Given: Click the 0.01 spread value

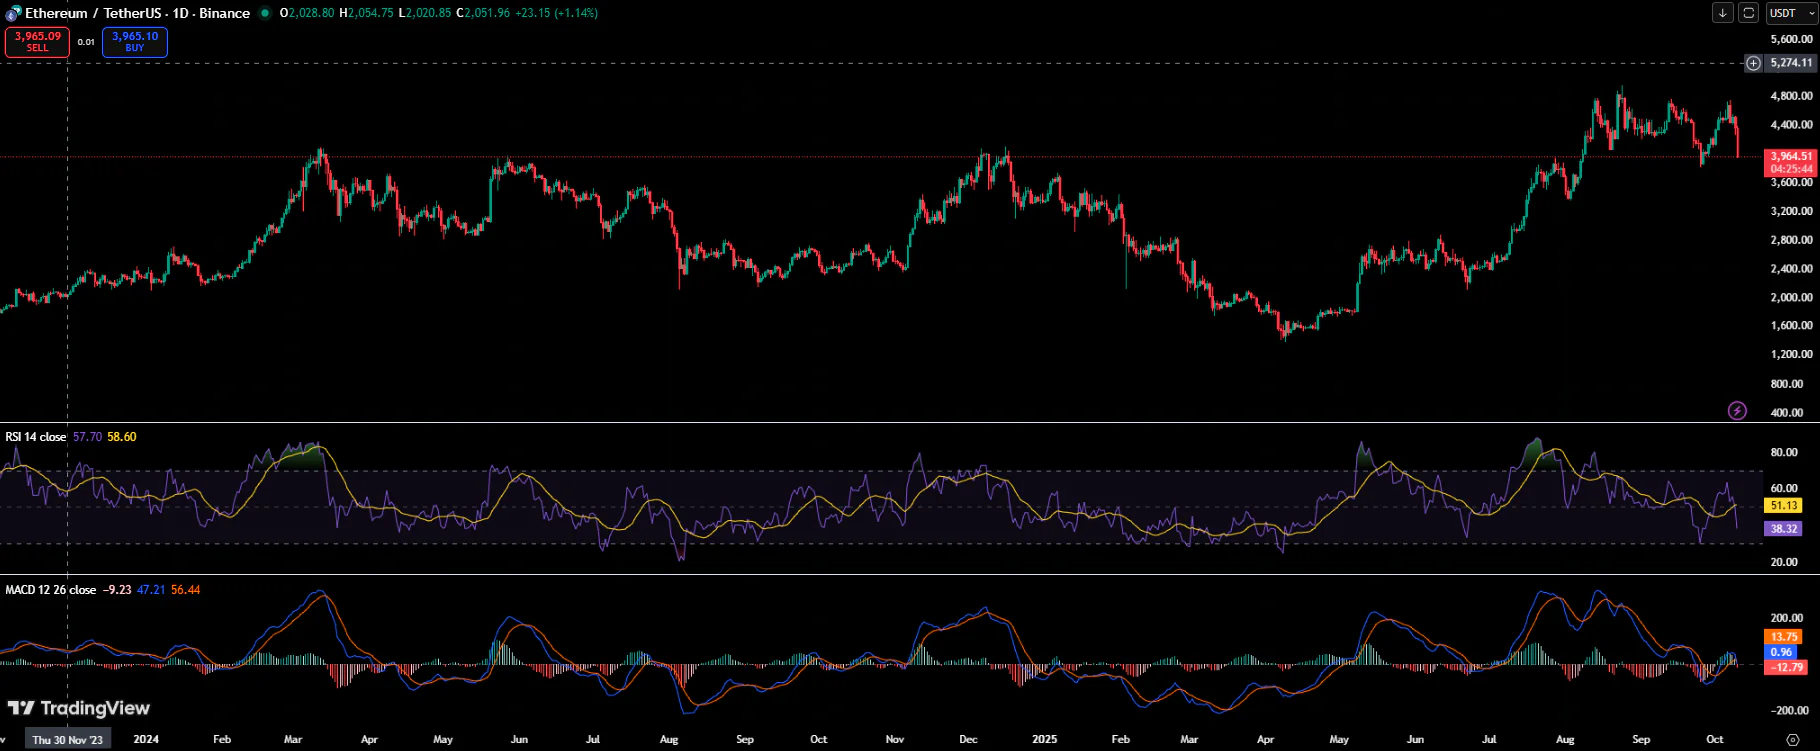Looking at the screenshot, I should pos(86,42).
